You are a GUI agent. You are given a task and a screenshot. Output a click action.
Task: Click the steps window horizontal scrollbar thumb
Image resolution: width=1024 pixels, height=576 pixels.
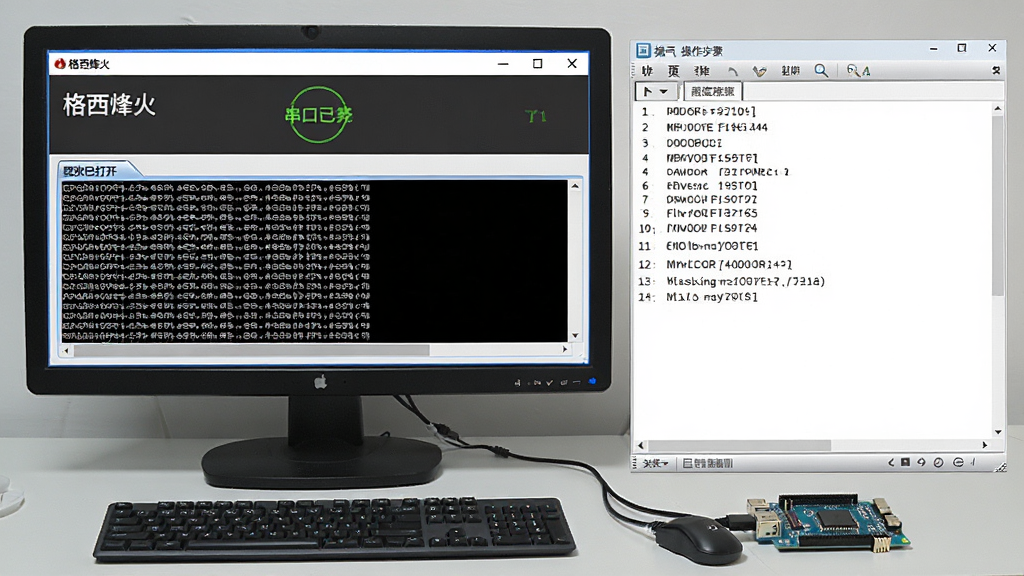(x=739, y=445)
